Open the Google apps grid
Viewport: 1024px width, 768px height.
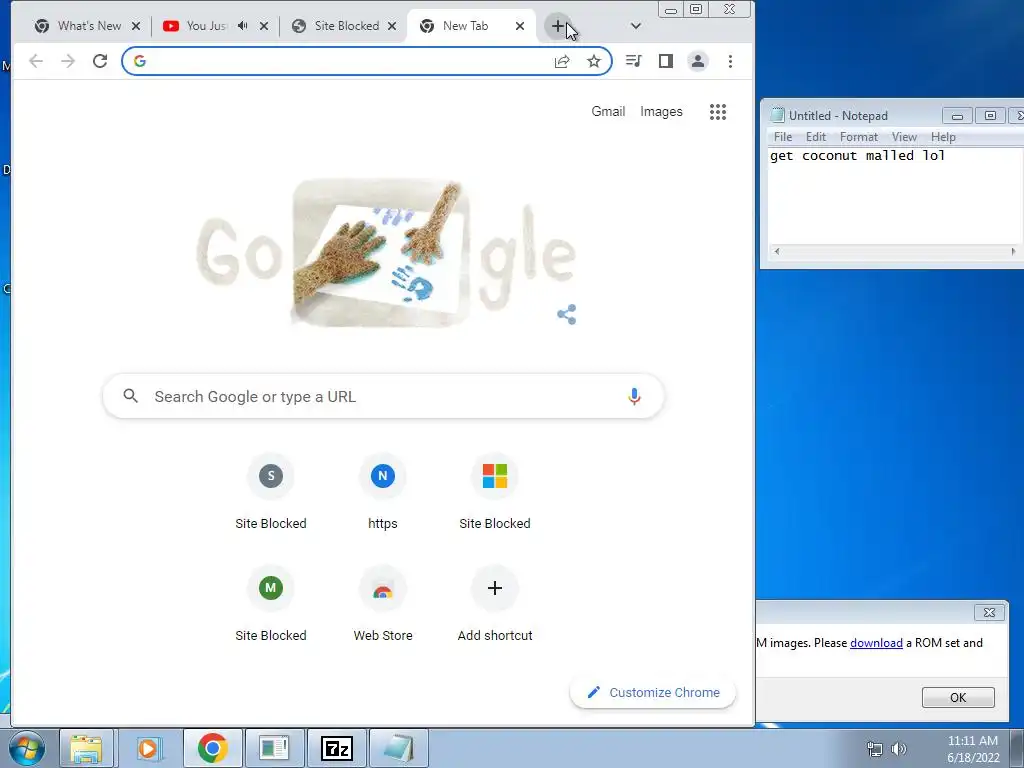pyautogui.click(x=718, y=112)
